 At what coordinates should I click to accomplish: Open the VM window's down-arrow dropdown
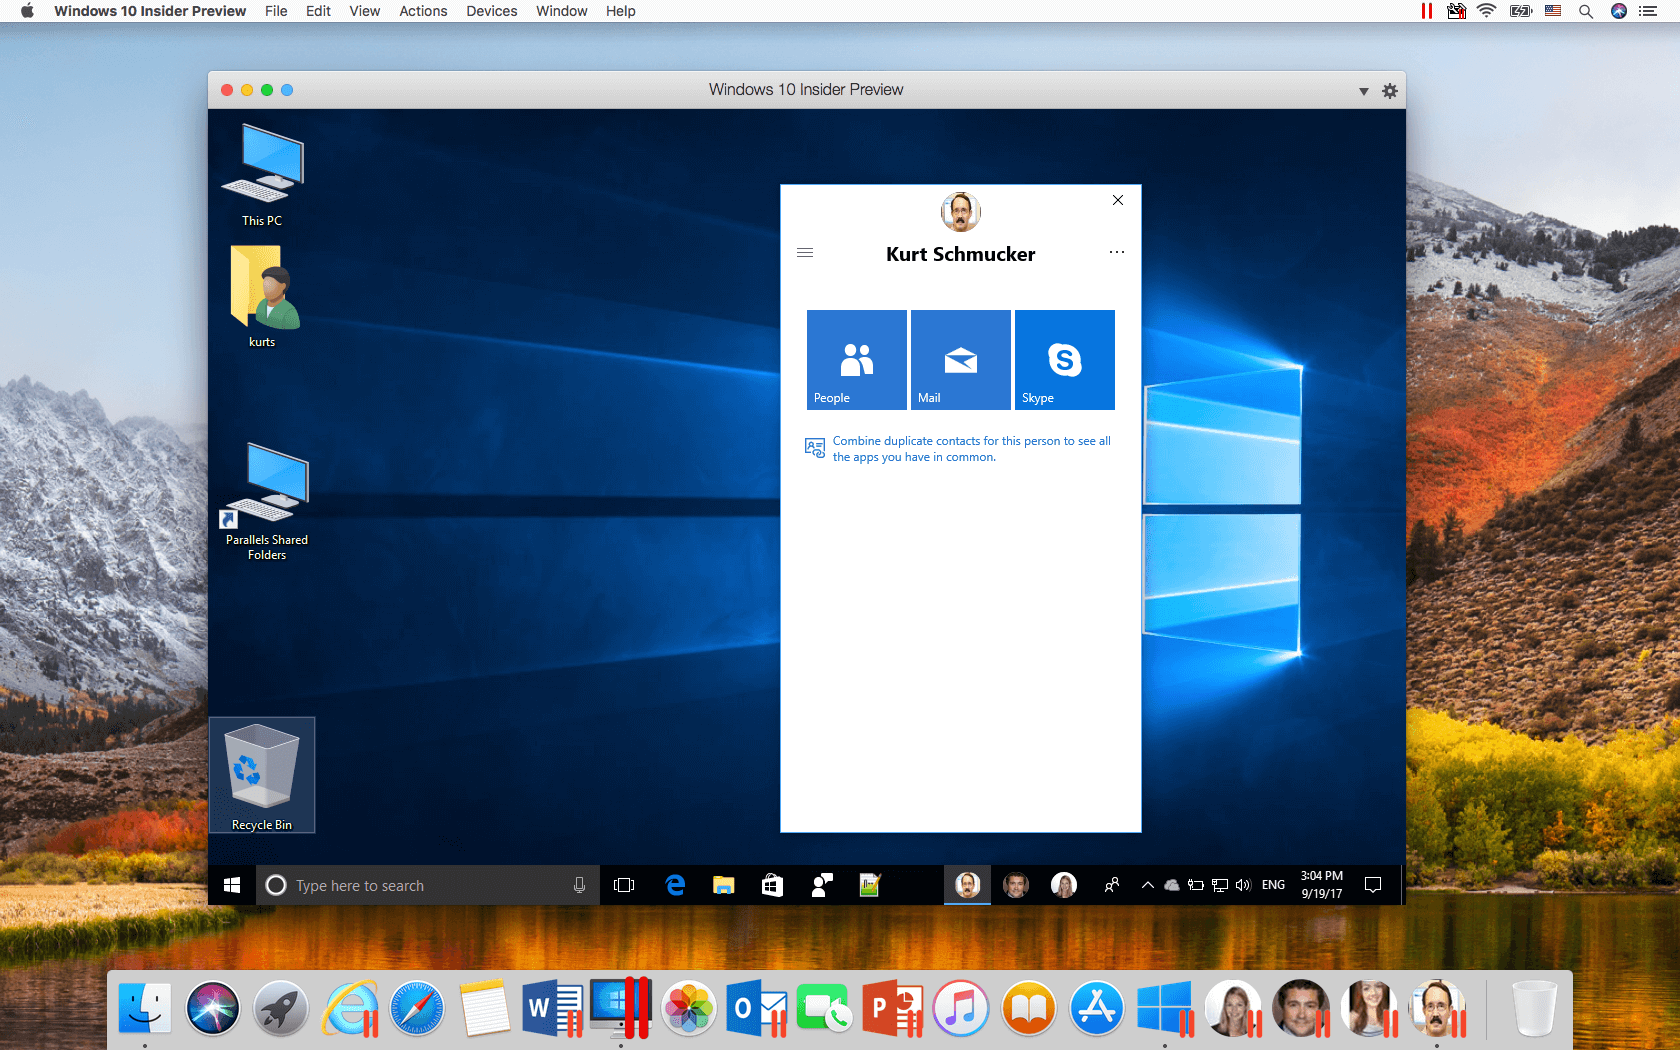tap(1363, 91)
